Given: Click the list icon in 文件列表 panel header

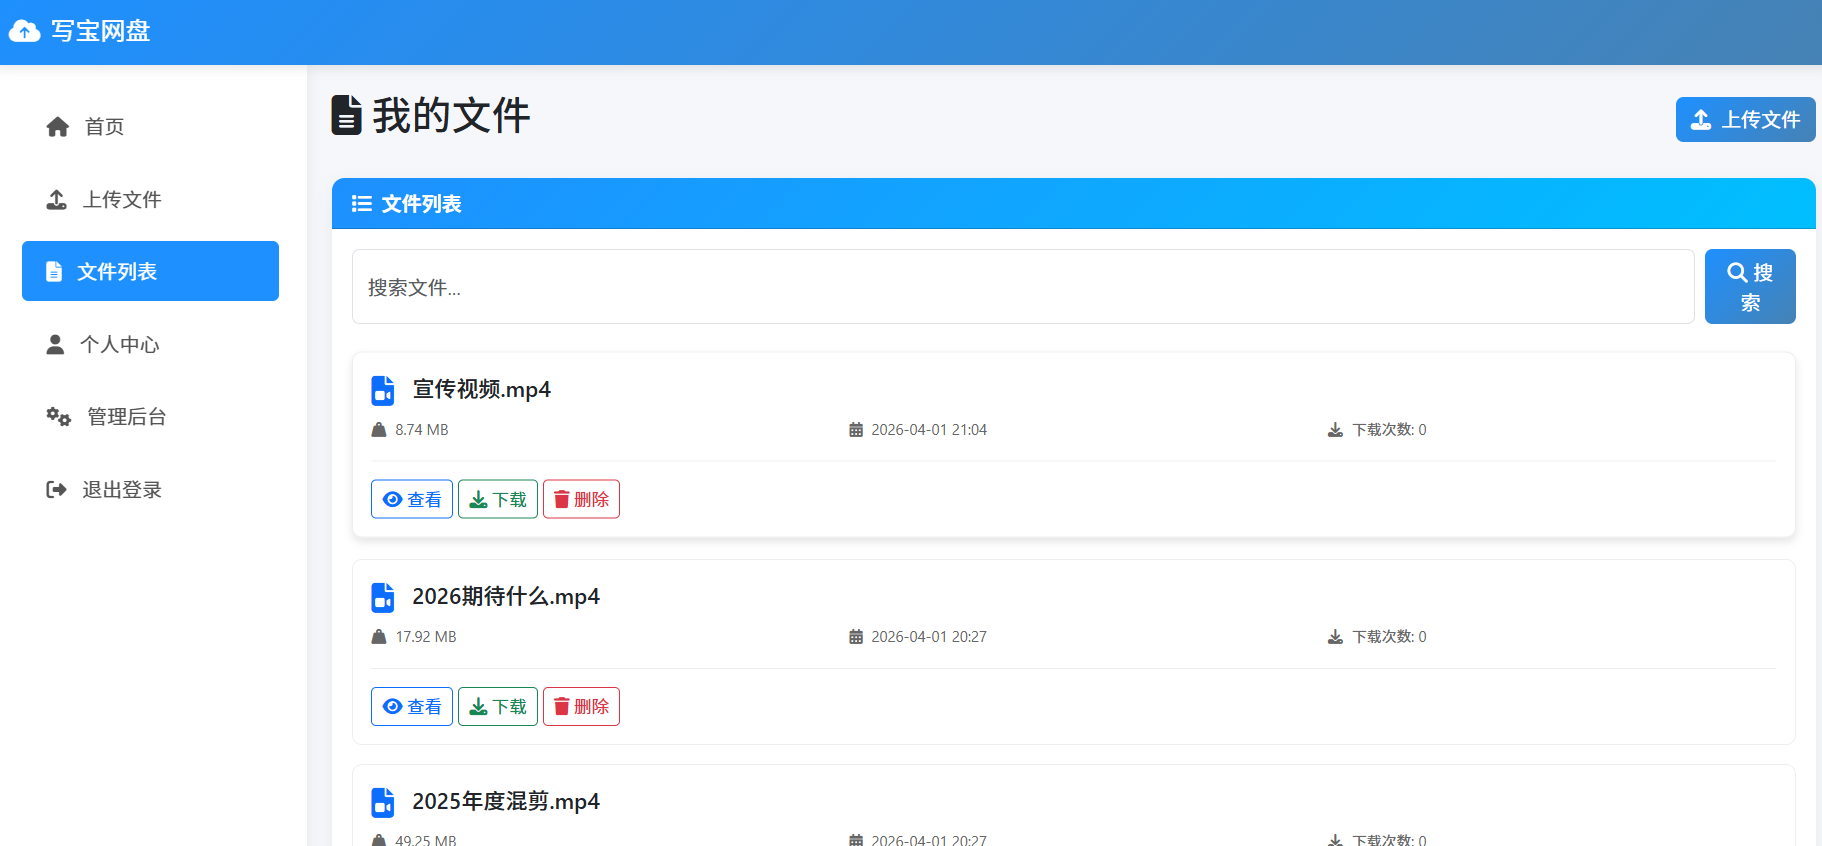Looking at the screenshot, I should point(362,204).
